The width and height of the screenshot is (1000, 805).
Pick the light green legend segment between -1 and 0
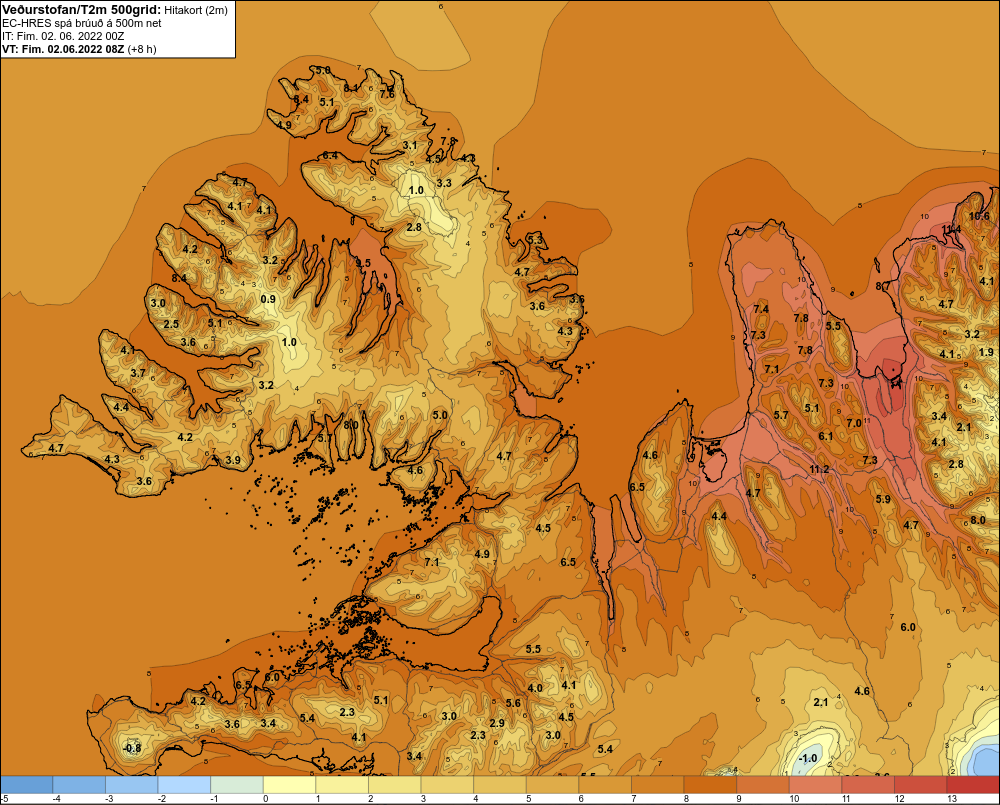[237, 785]
